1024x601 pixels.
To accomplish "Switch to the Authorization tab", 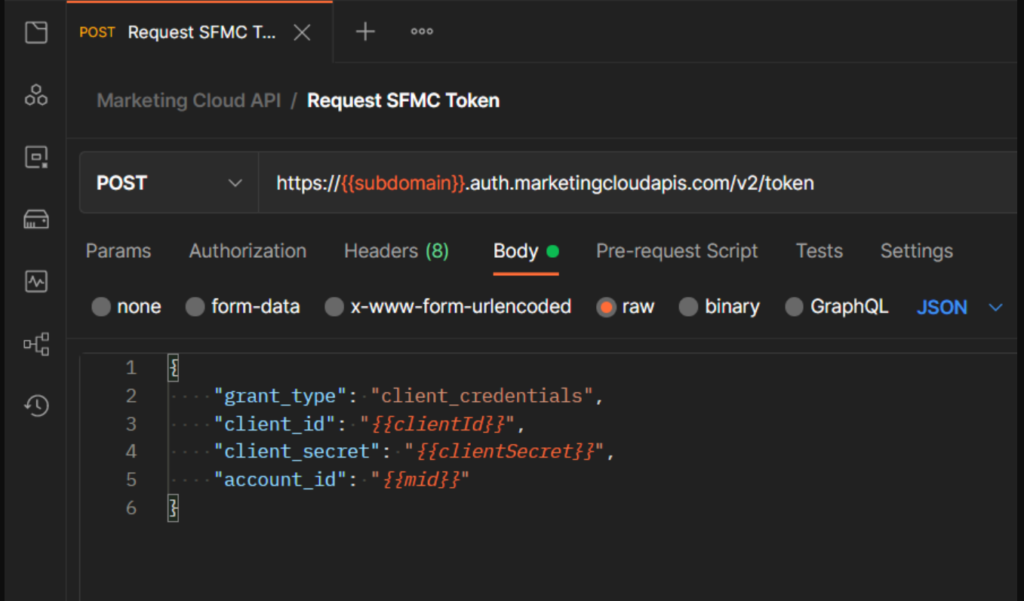I will [247, 251].
